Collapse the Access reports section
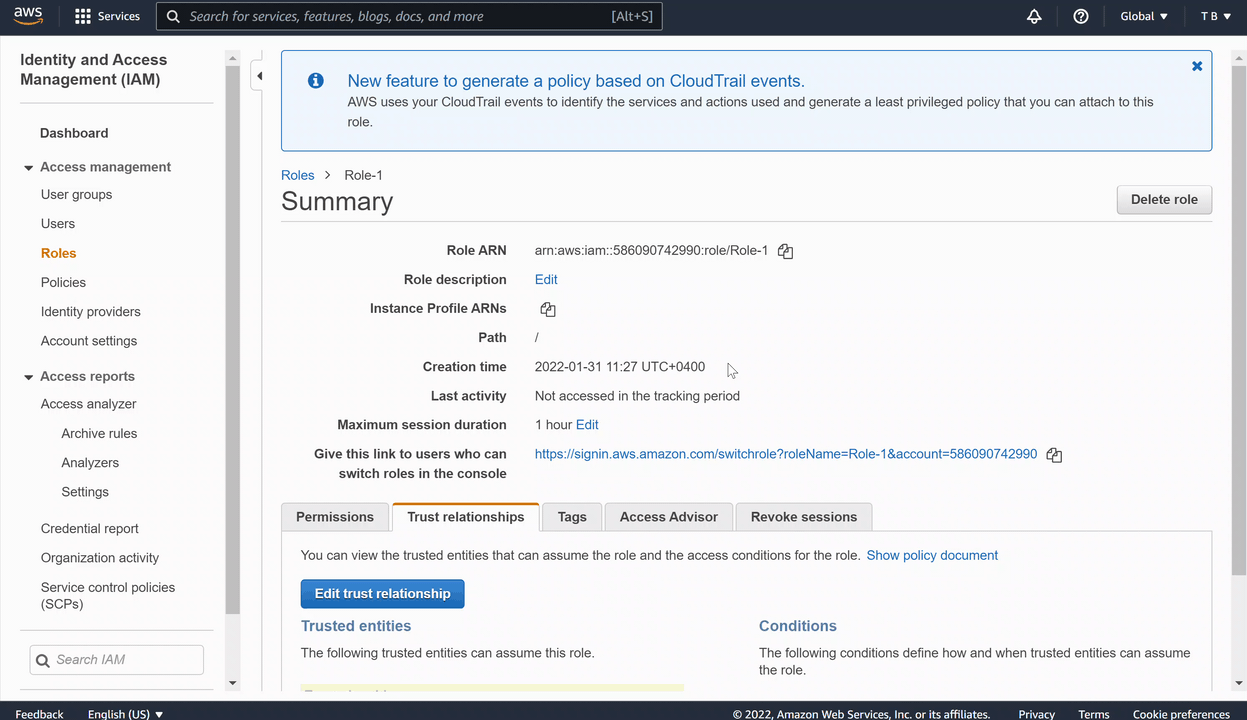The width and height of the screenshot is (1247, 720). pos(29,377)
